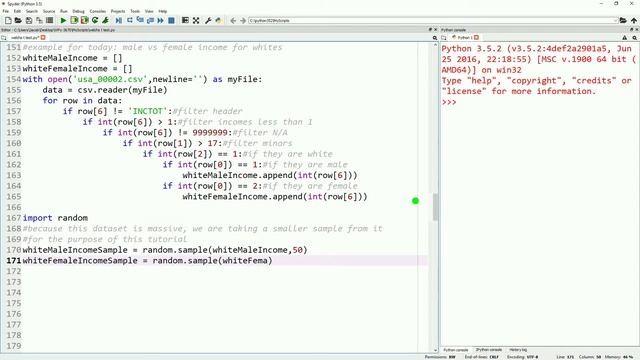Open Preferences with the wrench icon

pos(208,20)
